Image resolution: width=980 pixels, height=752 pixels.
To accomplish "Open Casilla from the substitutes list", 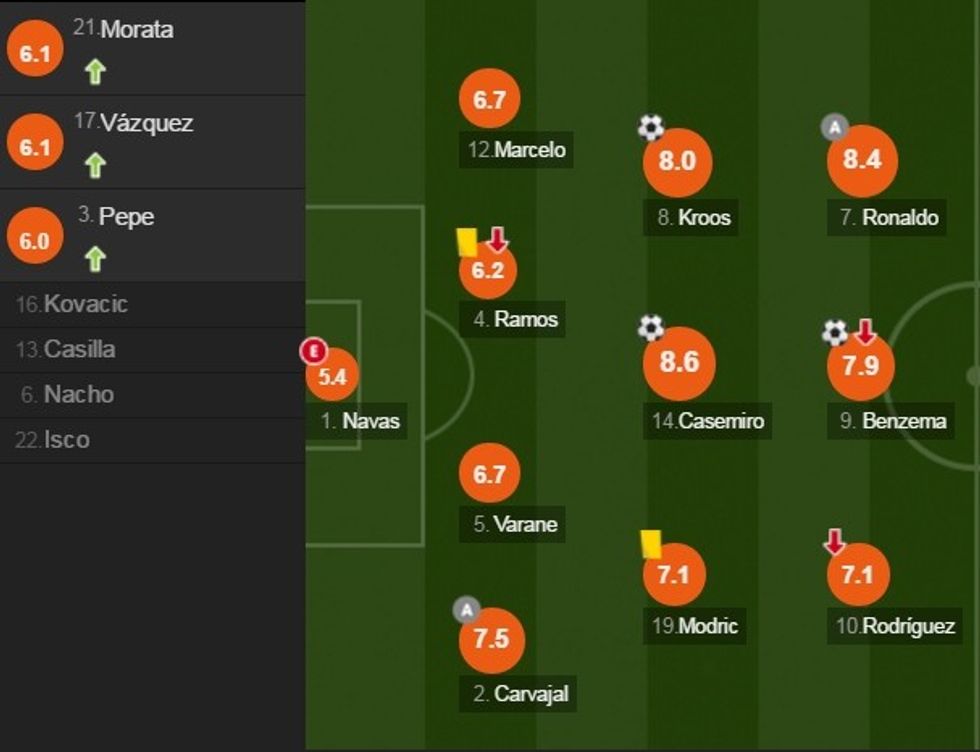I will [x=79, y=349].
